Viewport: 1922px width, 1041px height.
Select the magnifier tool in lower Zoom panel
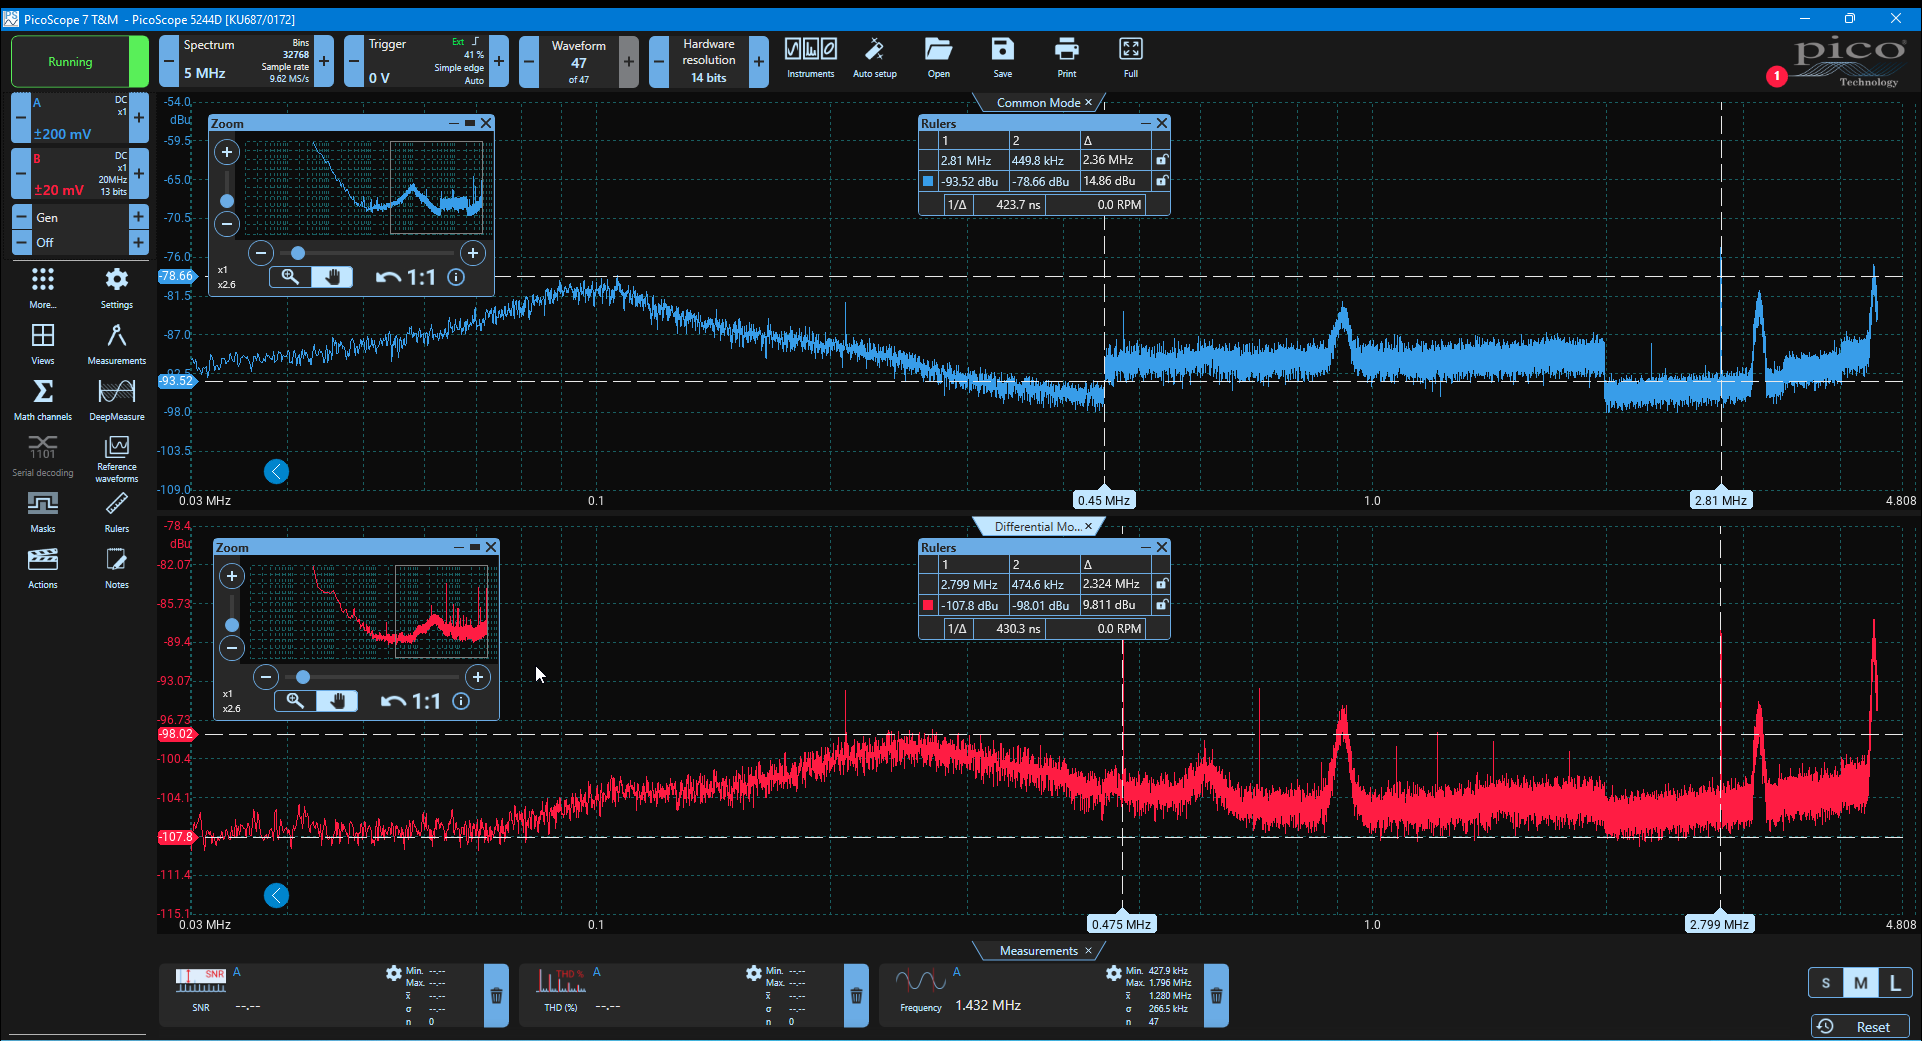[295, 701]
